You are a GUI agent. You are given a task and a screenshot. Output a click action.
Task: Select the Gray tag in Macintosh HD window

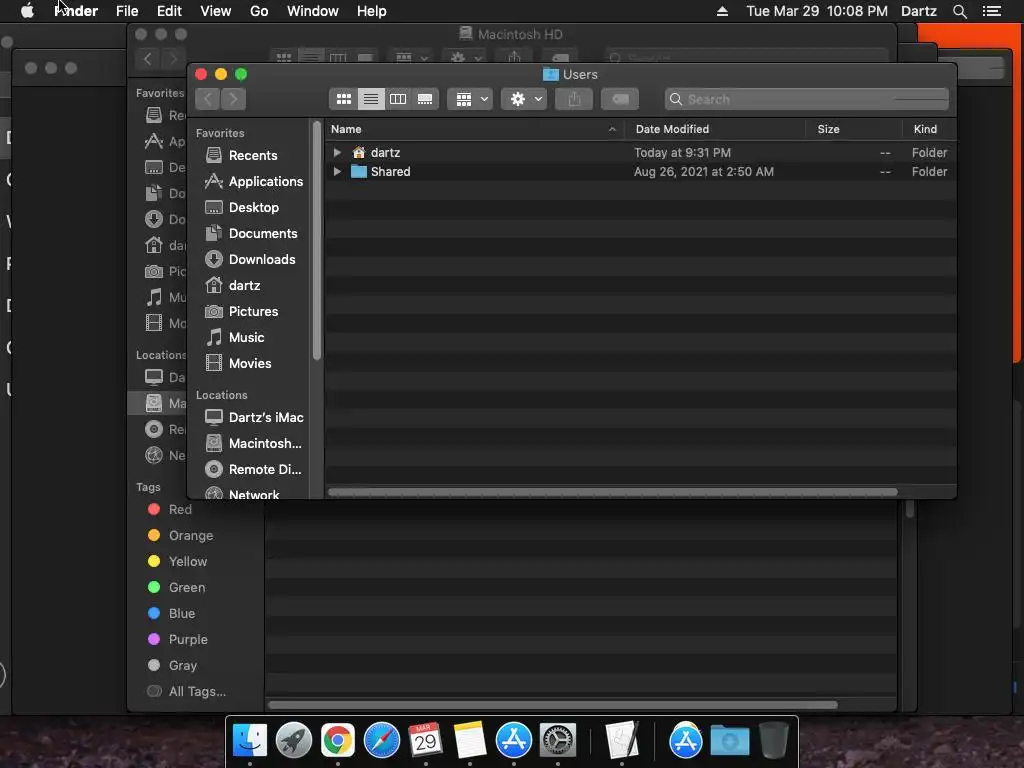tap(172, 665)
